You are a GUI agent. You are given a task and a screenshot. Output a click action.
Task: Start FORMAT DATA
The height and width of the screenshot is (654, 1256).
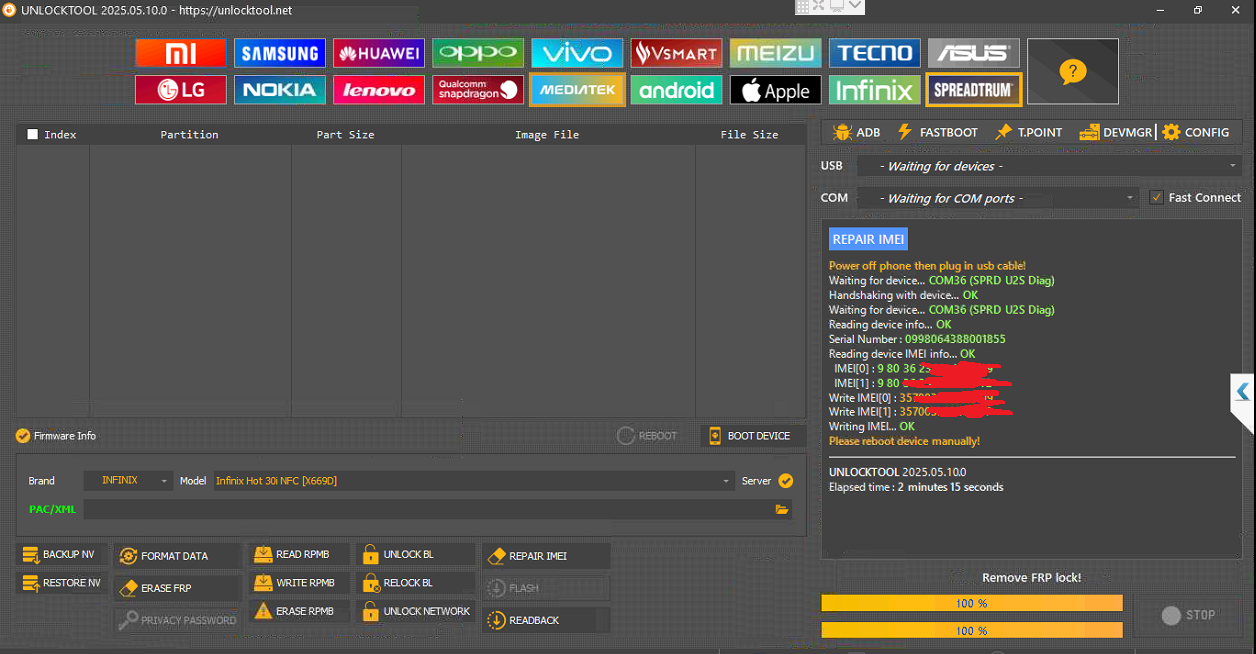[x=176, y=556]
